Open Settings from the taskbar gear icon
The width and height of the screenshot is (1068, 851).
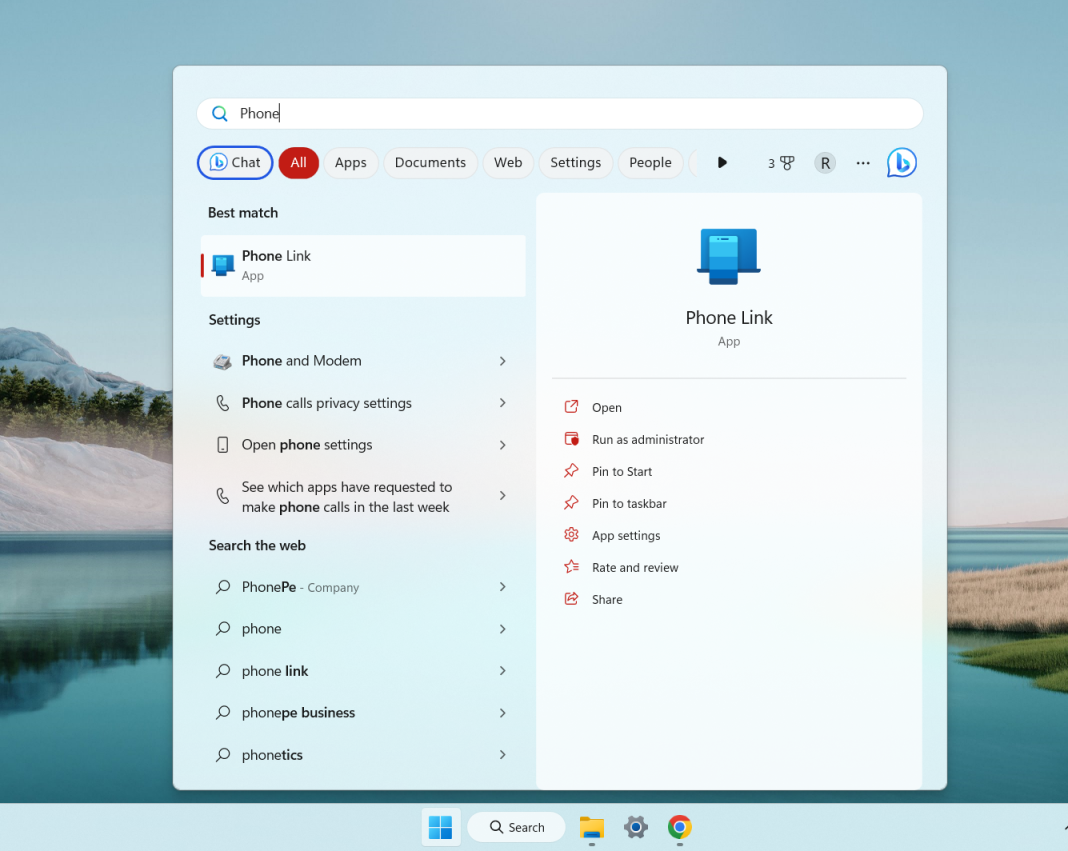pyautogui.click(x=635, y=828)
